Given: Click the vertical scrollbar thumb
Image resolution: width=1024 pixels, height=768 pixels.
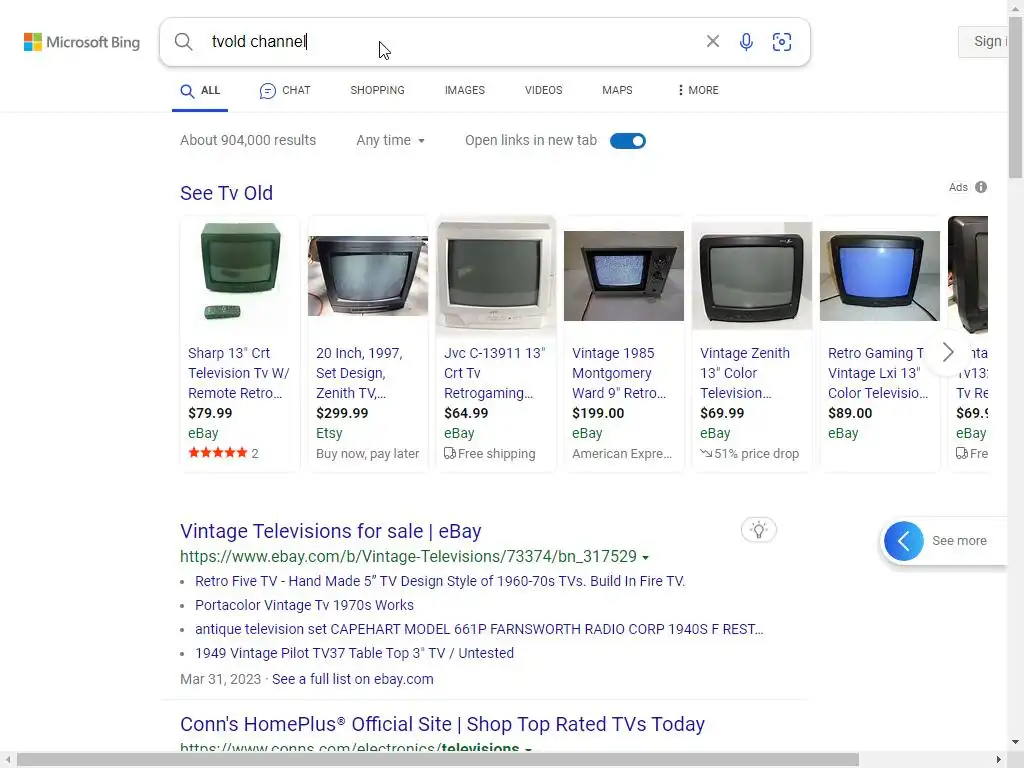Looking at the screenshot, I should 1016,97.
